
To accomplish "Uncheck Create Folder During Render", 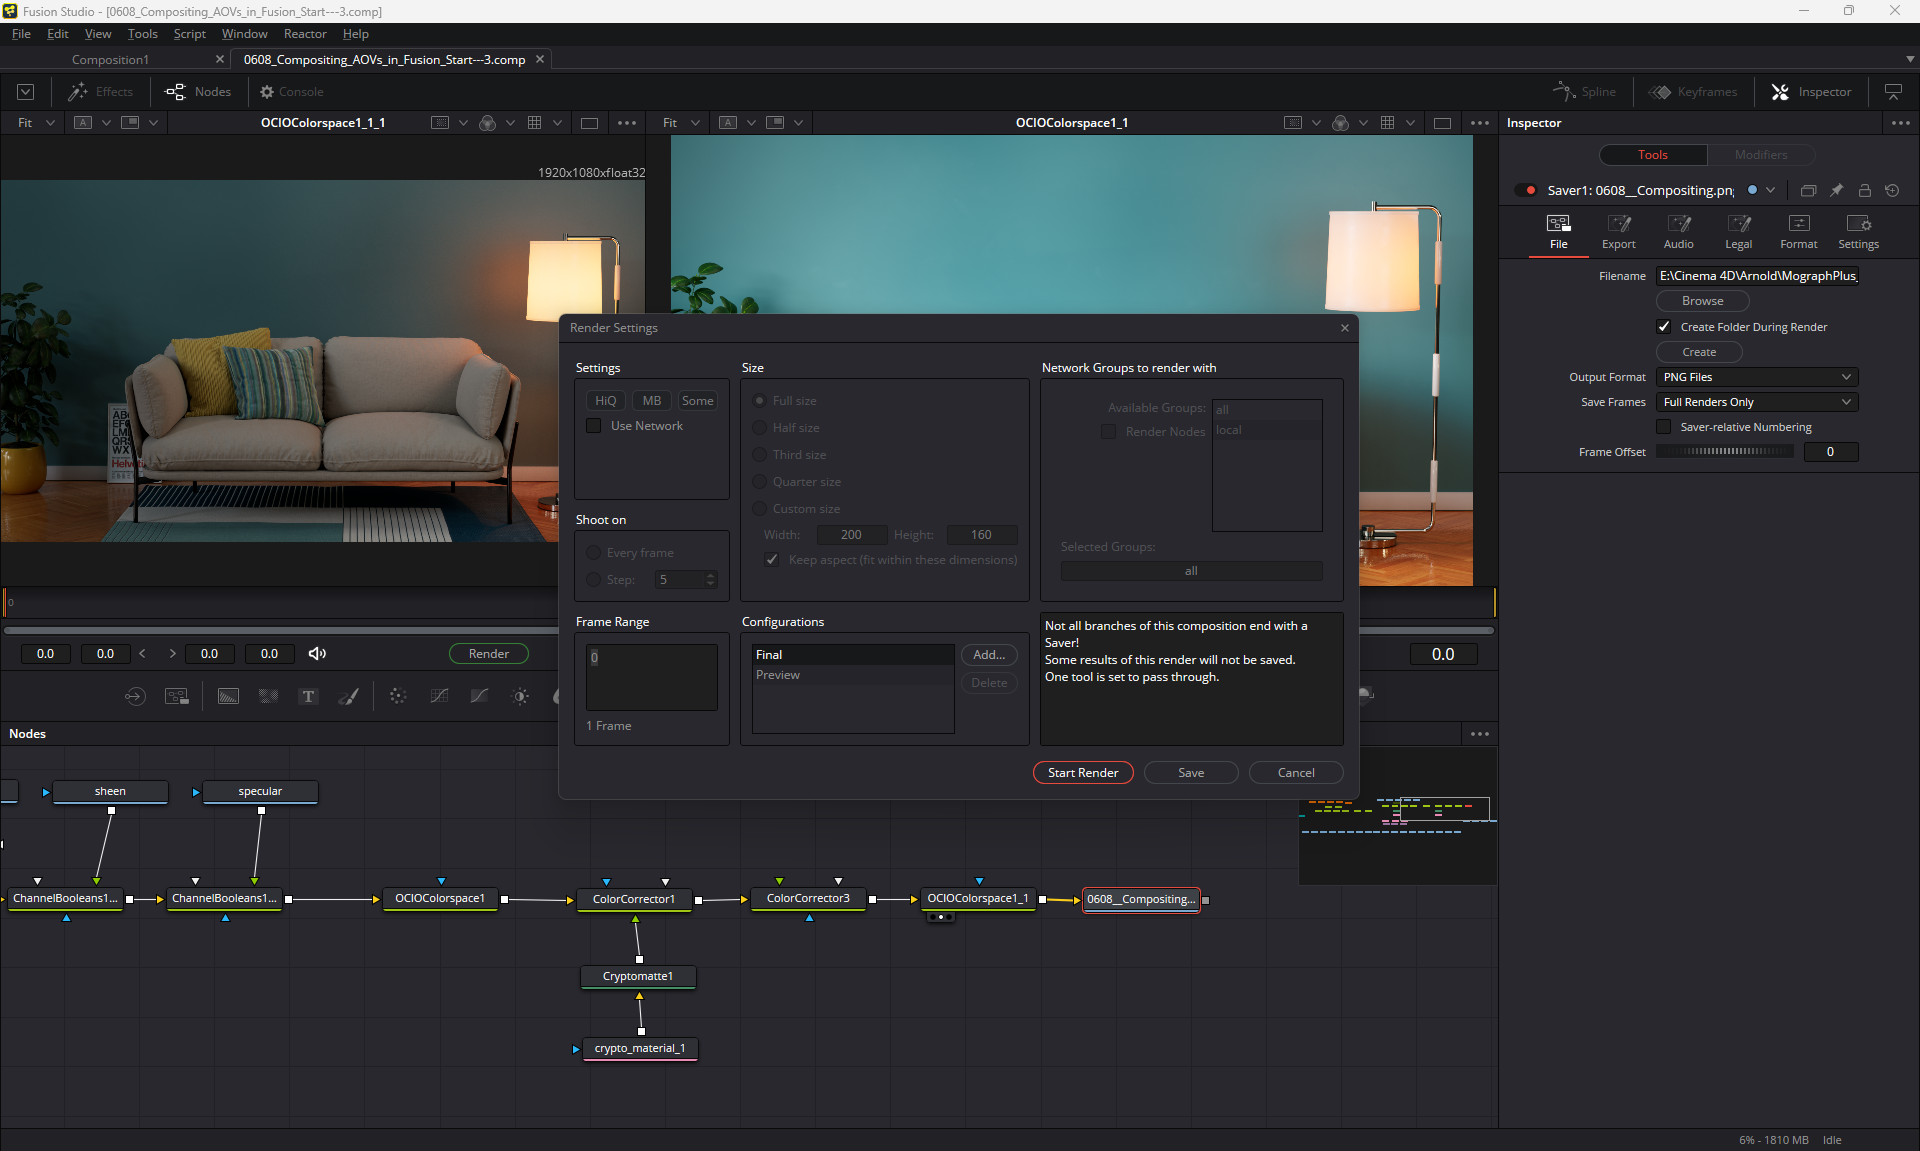I will pos(1664,327).
